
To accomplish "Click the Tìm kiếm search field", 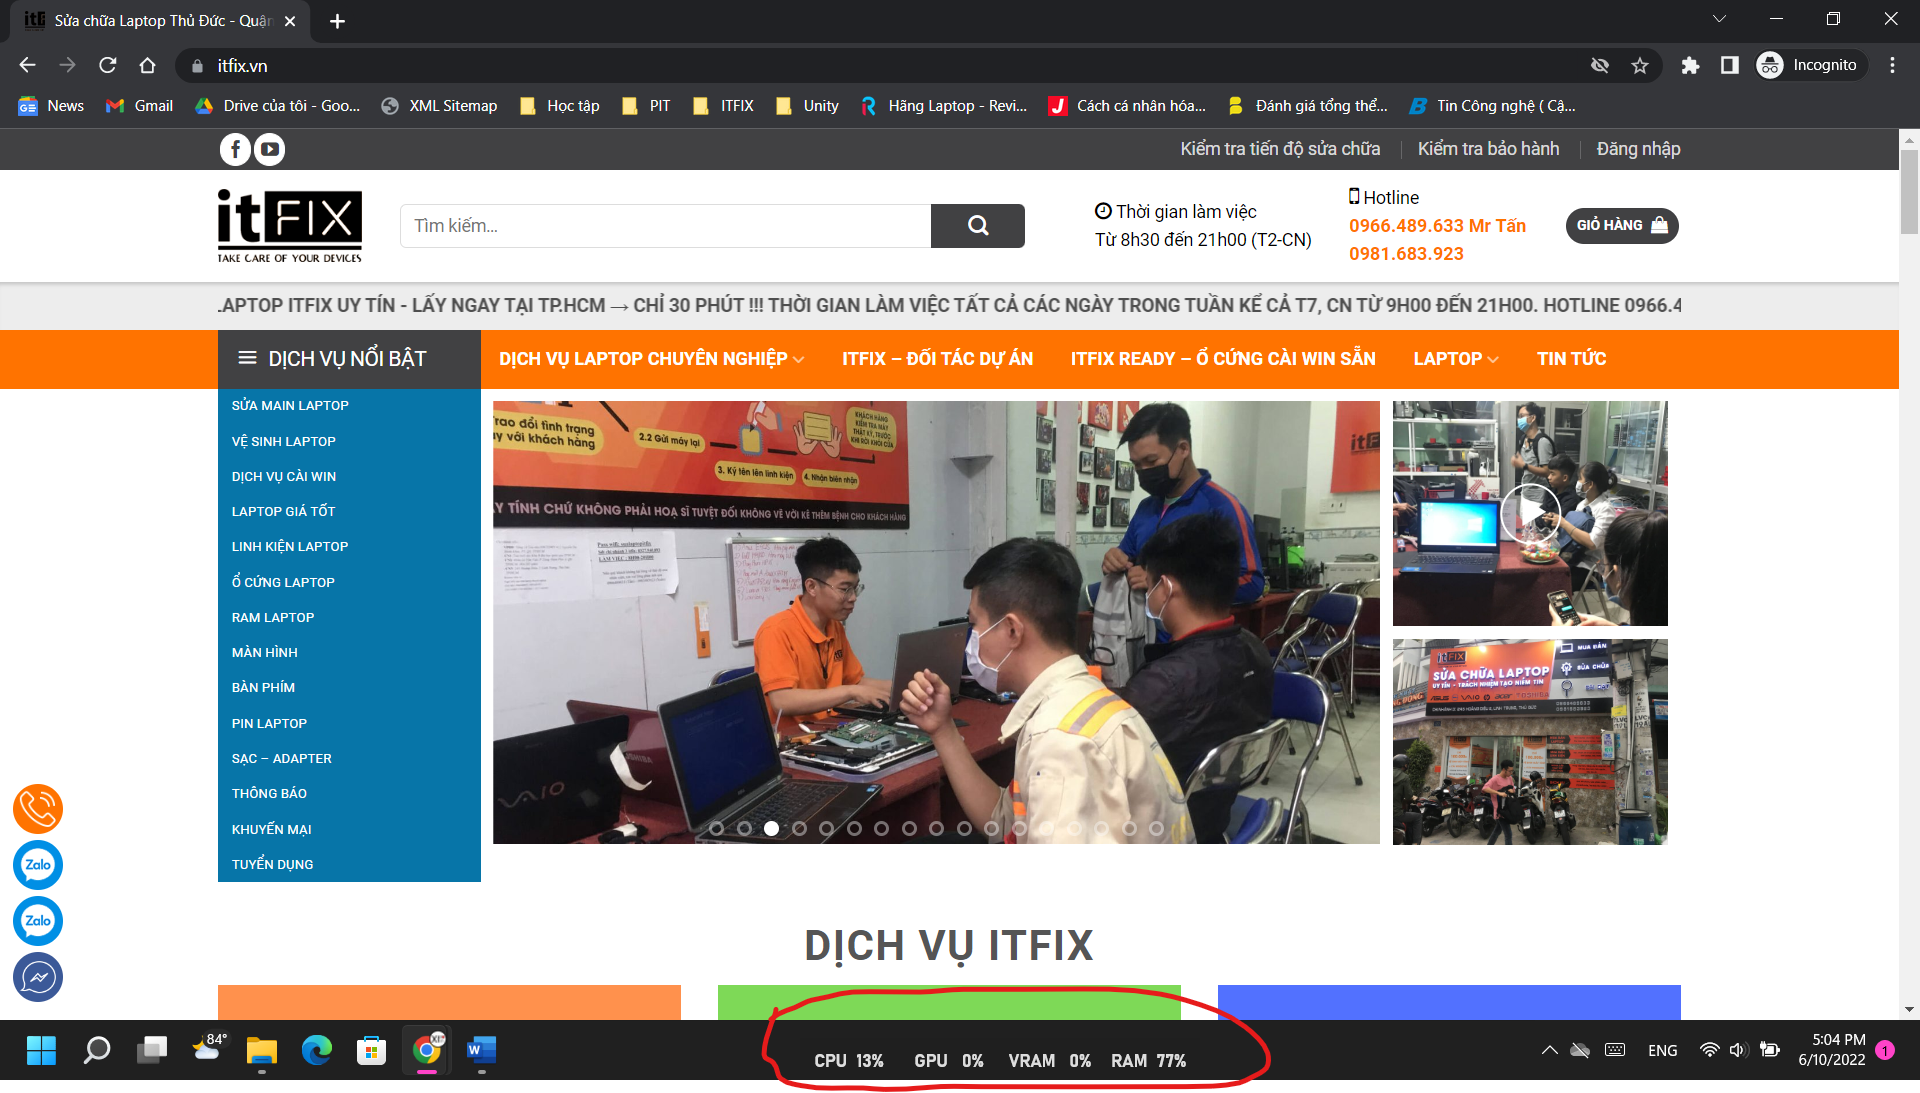I will pos(665,226).
